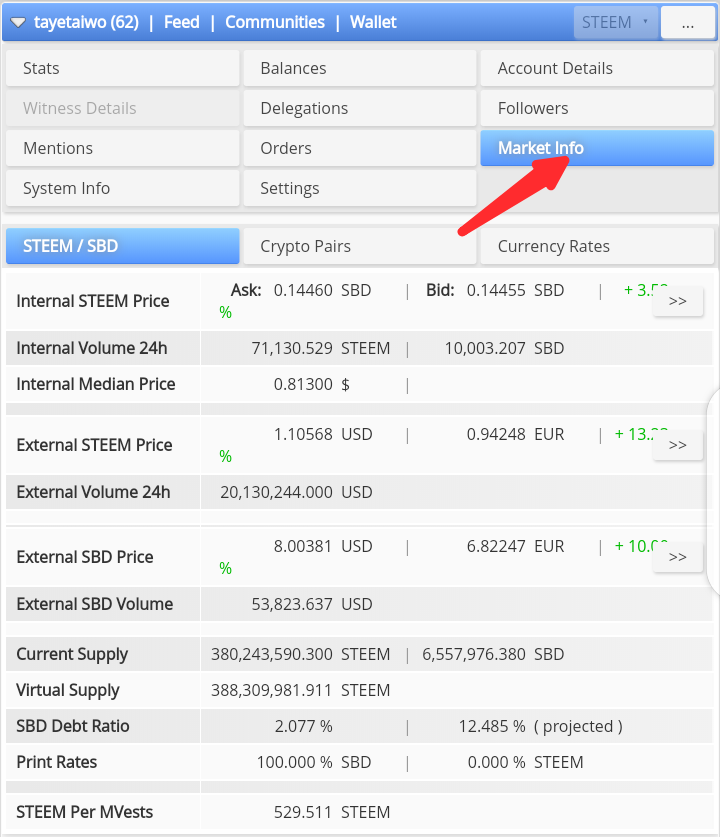The height and width of the screenshot is (837, 720).
Task: Expand Internal STEEM Price details with >> button
Action: 677,301
